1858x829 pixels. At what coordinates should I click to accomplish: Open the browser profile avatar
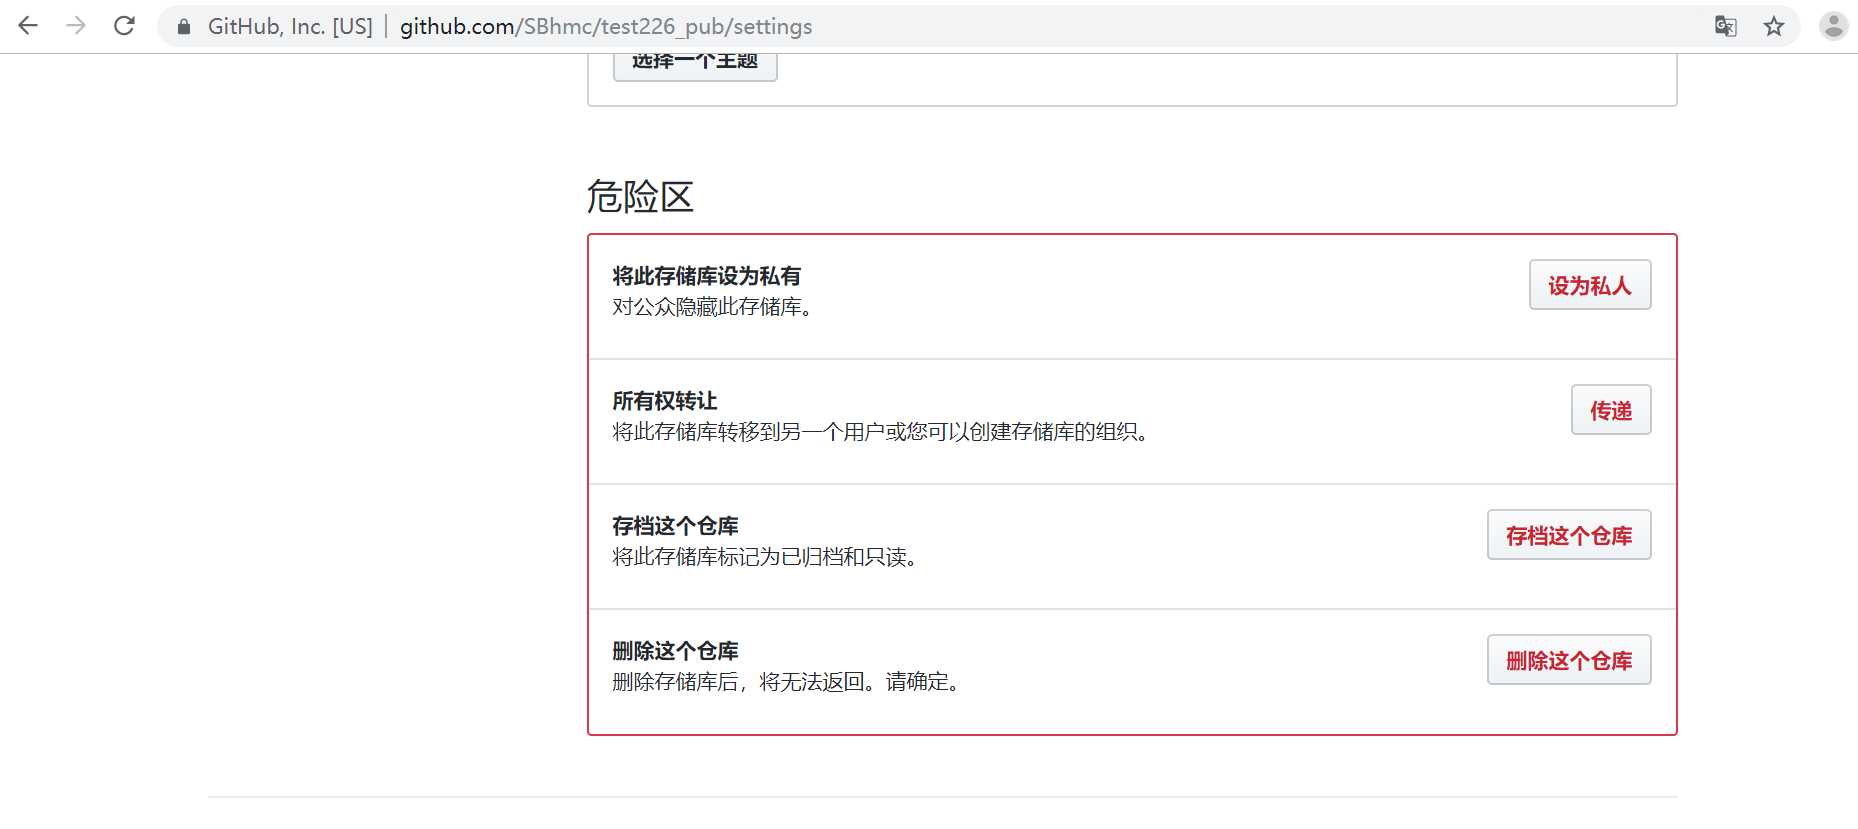(1833, 26)
